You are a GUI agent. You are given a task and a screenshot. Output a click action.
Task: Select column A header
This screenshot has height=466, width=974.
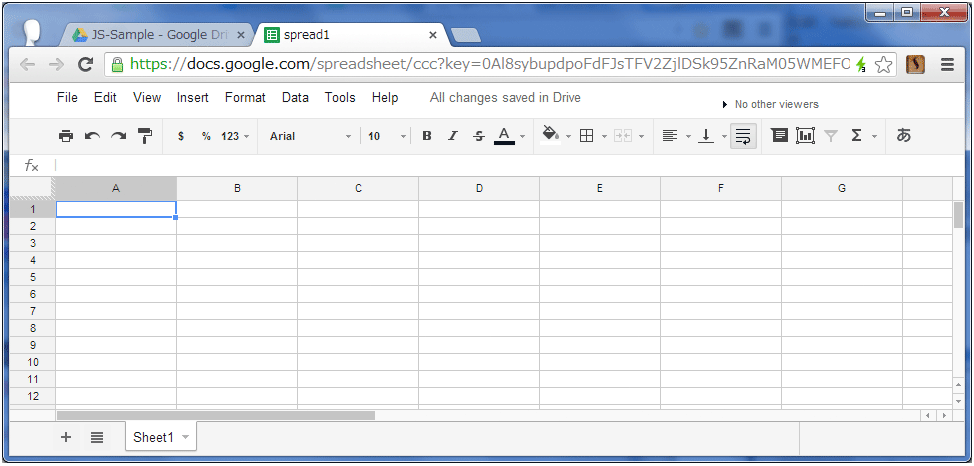click(116, 188)
